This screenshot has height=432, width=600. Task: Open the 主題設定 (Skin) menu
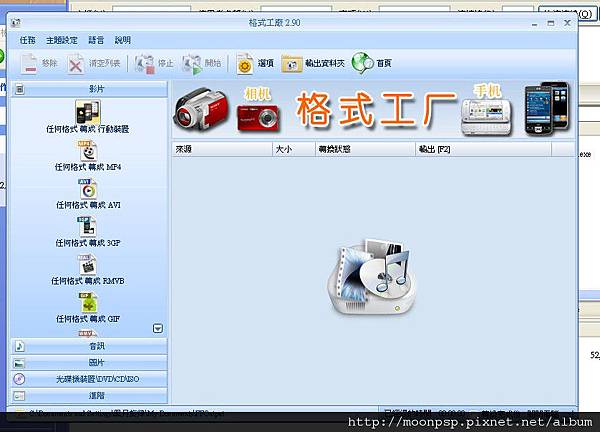pos(62,40)
